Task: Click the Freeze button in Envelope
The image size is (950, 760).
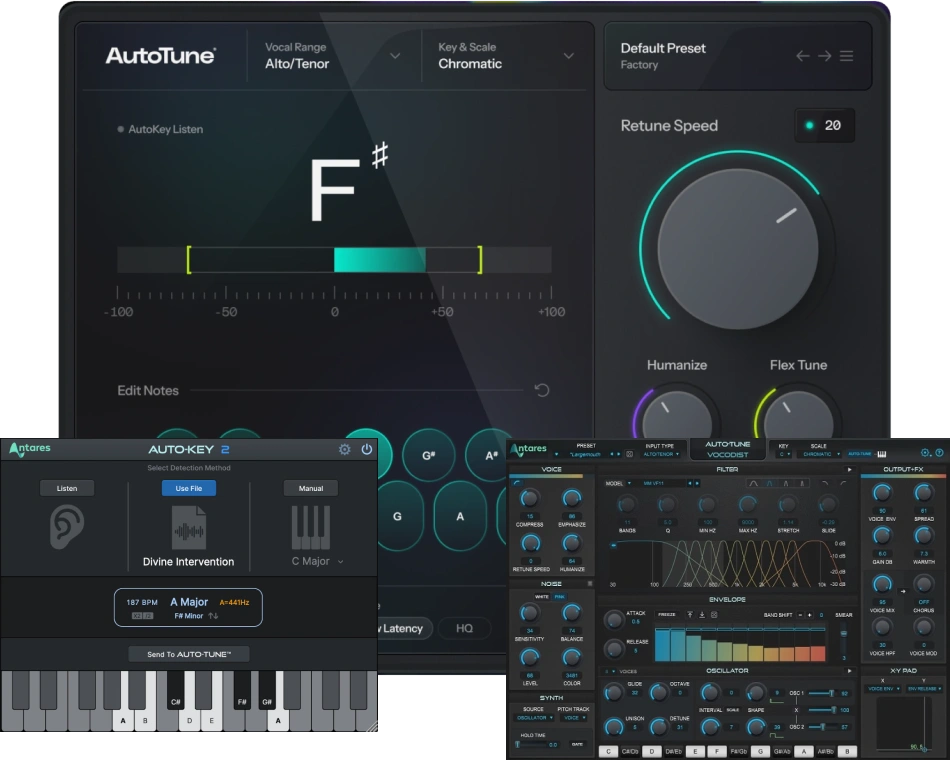Action: 667,614
